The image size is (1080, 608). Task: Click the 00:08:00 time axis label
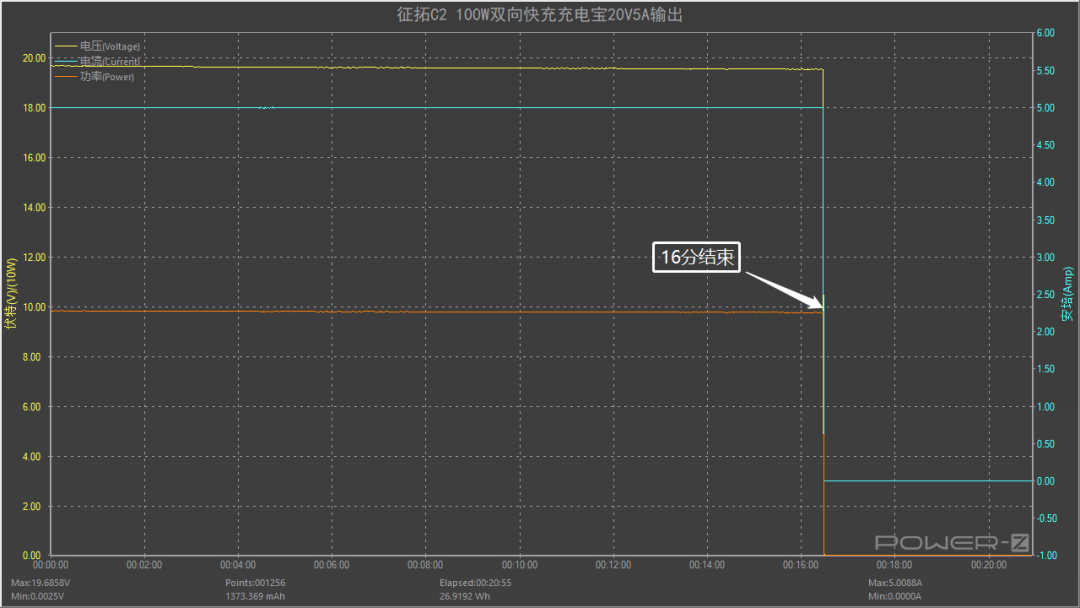point(426,565)
